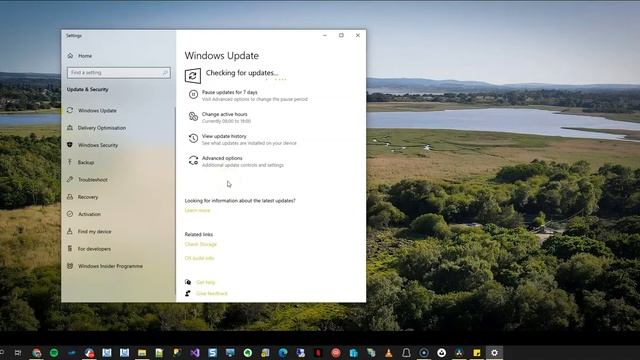This screenshot has height=360, width=640.
Task: Click the refresh arrows icon beside Checking for updates
Action: tap(193, 76)
